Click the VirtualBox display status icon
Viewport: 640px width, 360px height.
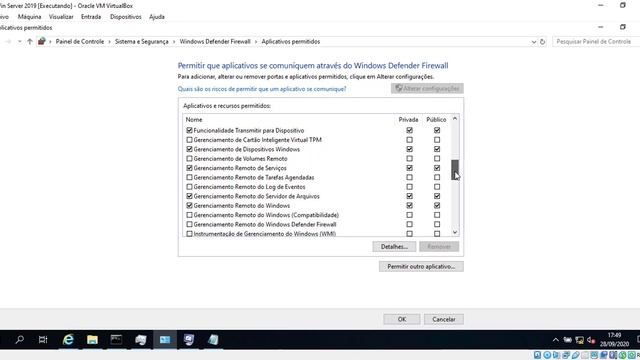pyautogui.click(x=594, y=355)
